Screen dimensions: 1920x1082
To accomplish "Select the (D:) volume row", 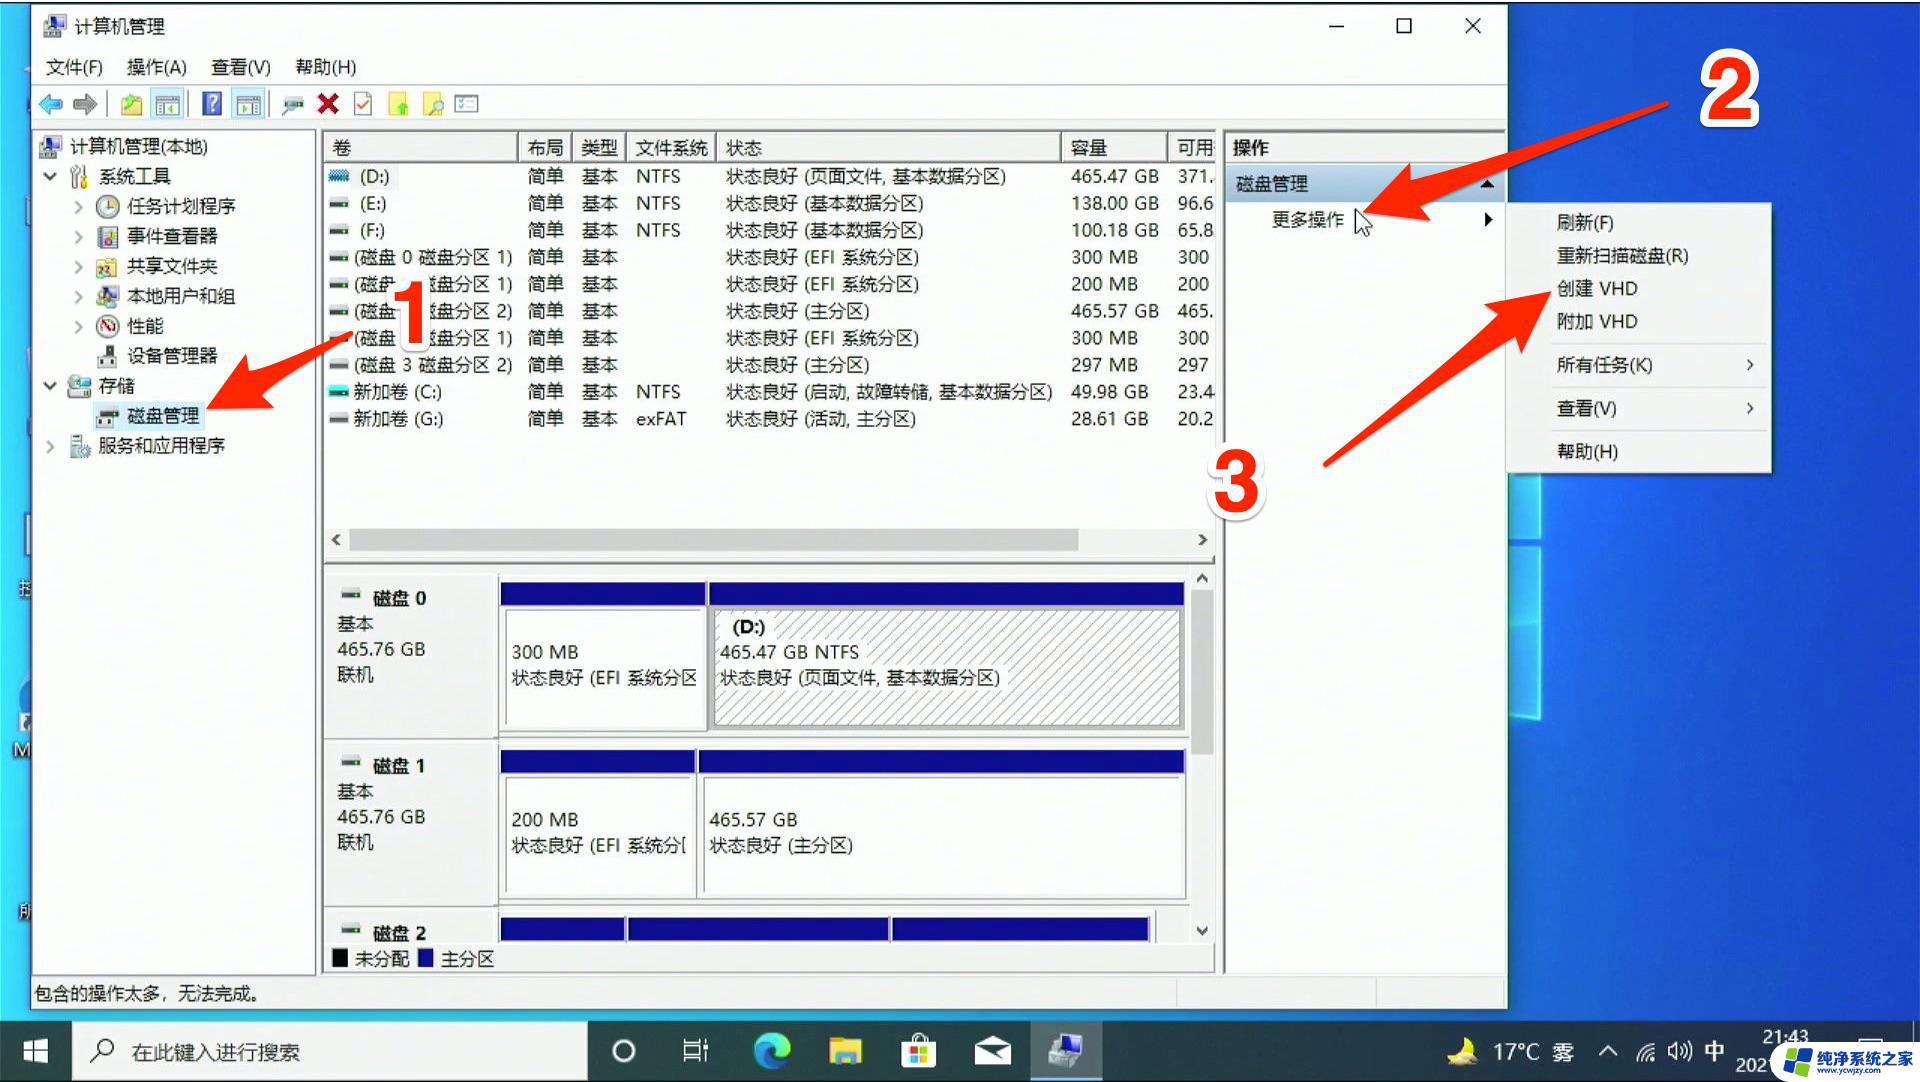I will 770,177.
